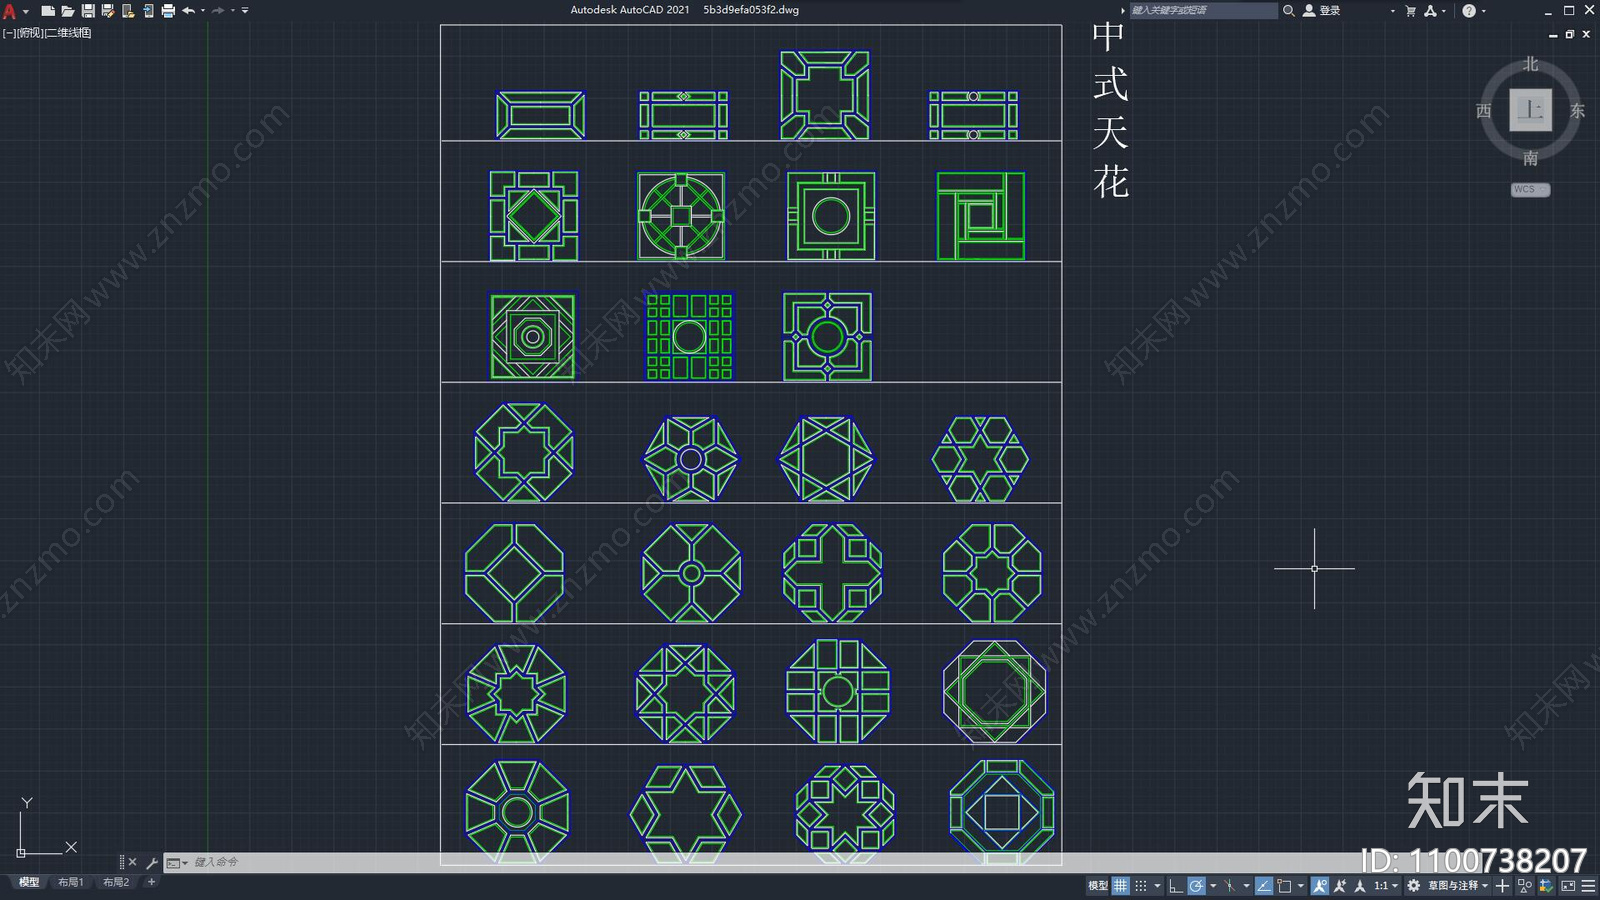This screenshot has height=900, width=1600.
Task: Click the [-] viewport controls label
Action: [x=9, y=33]
